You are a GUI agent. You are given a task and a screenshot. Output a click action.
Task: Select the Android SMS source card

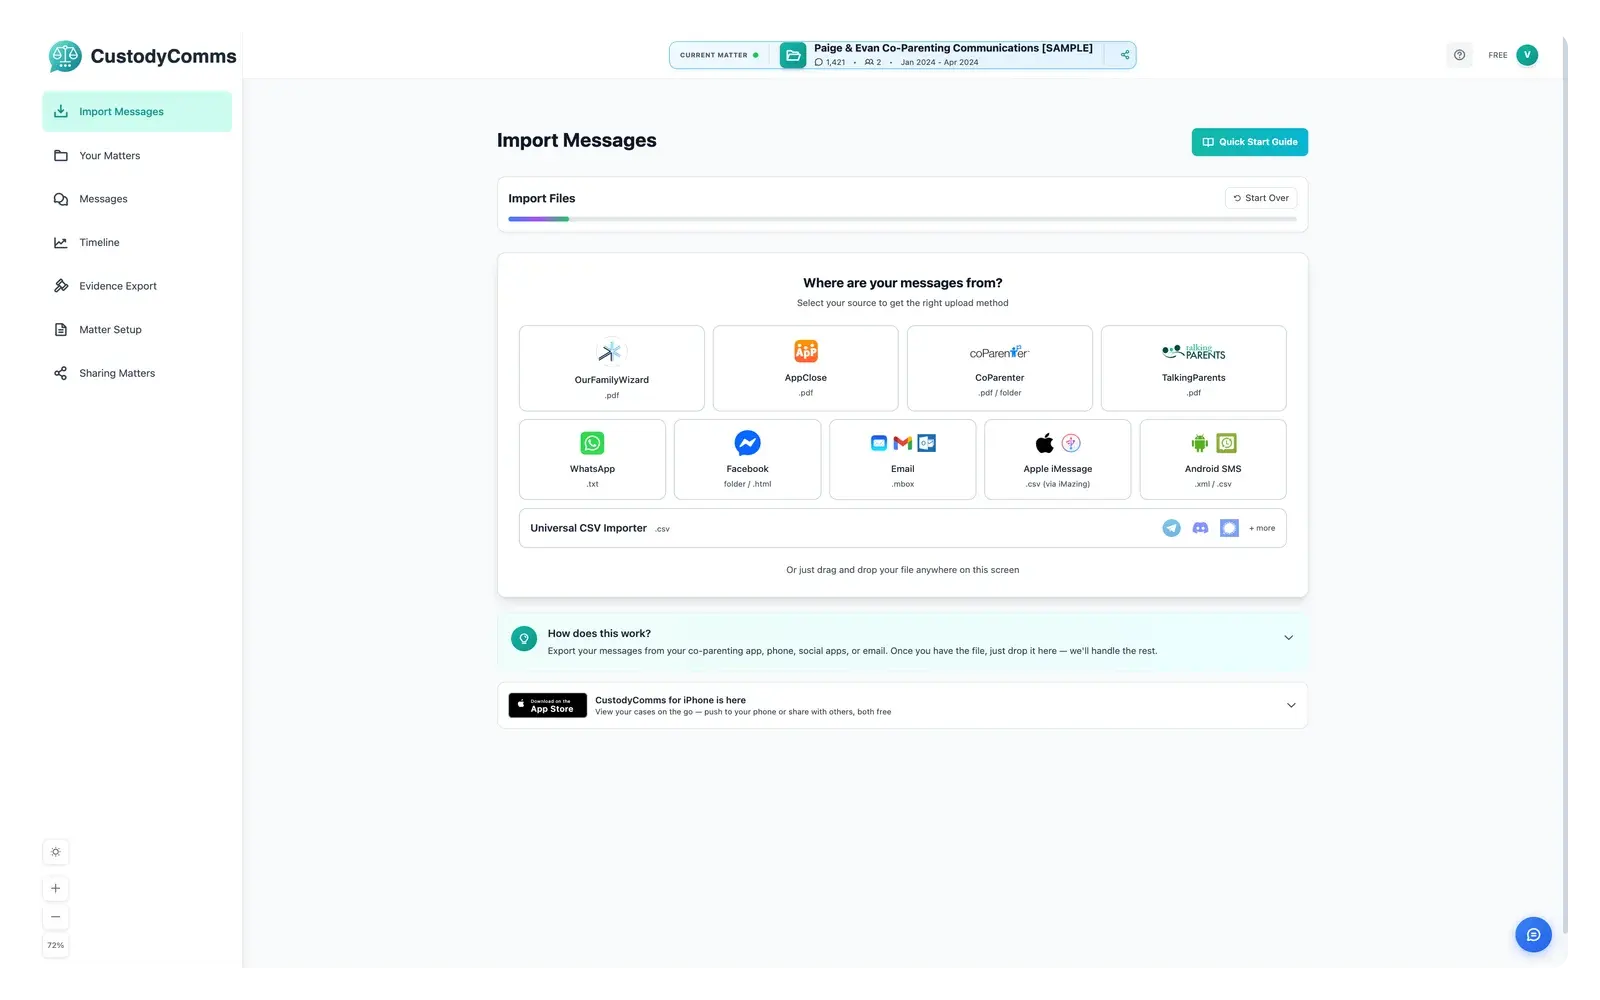(x=1213, y=459)
